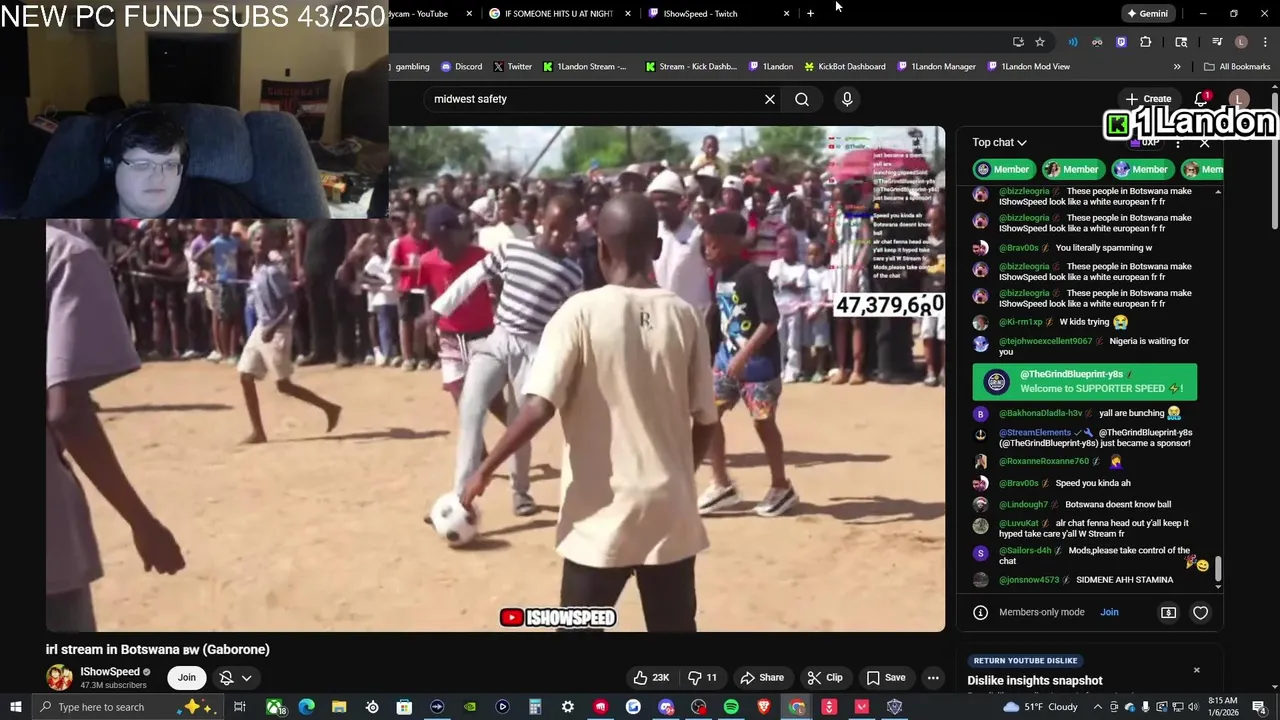Close the live chat panel
Screen dimensions: 1280x720
pyautogui.click(x=1204, y=143)
